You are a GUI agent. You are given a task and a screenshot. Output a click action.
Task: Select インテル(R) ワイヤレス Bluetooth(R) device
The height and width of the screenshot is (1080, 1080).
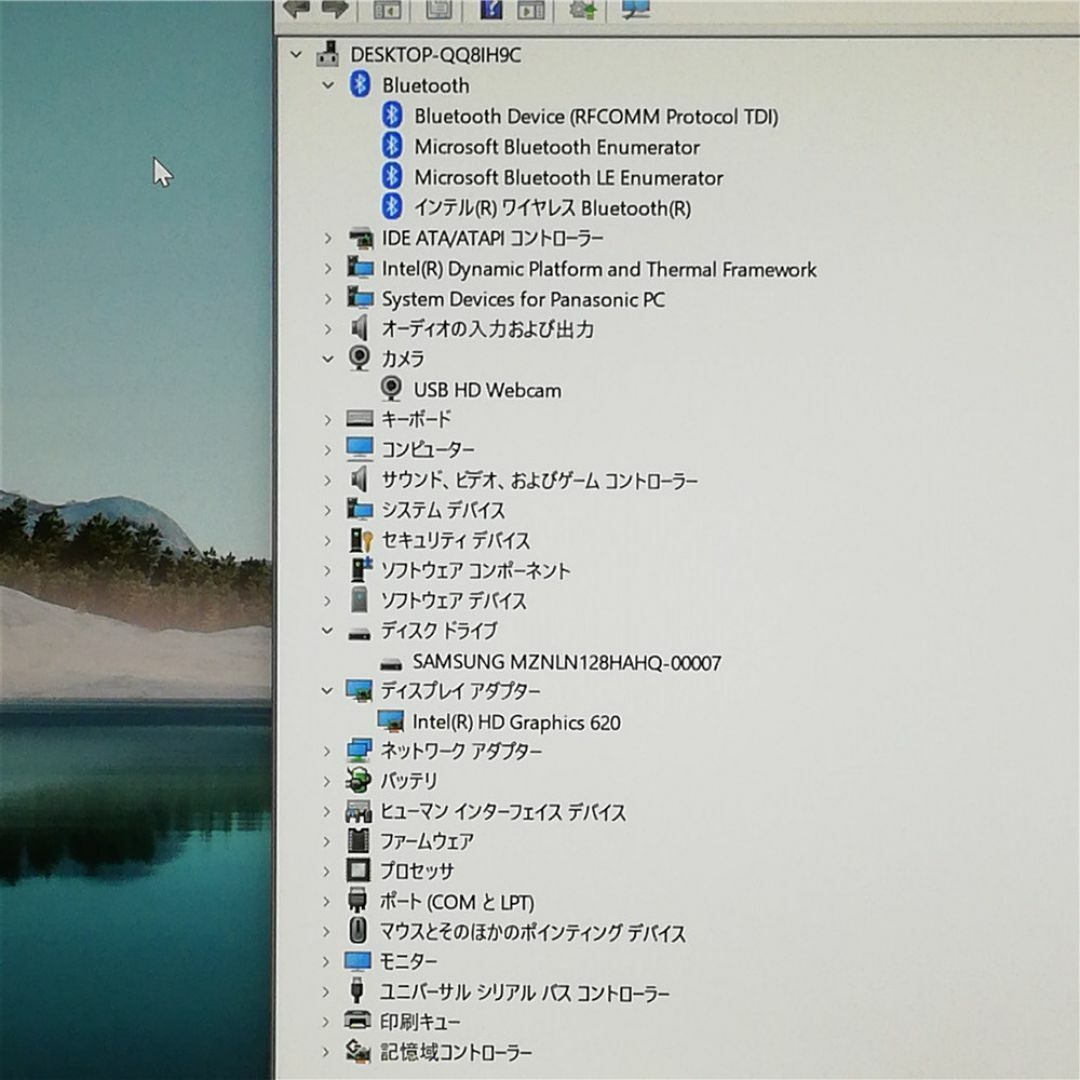(x=552, y=207)
